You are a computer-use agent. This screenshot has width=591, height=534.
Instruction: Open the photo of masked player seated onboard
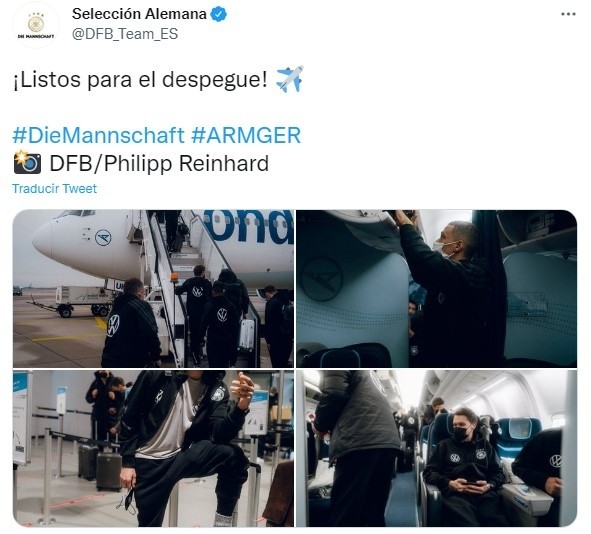coord(436,448)
